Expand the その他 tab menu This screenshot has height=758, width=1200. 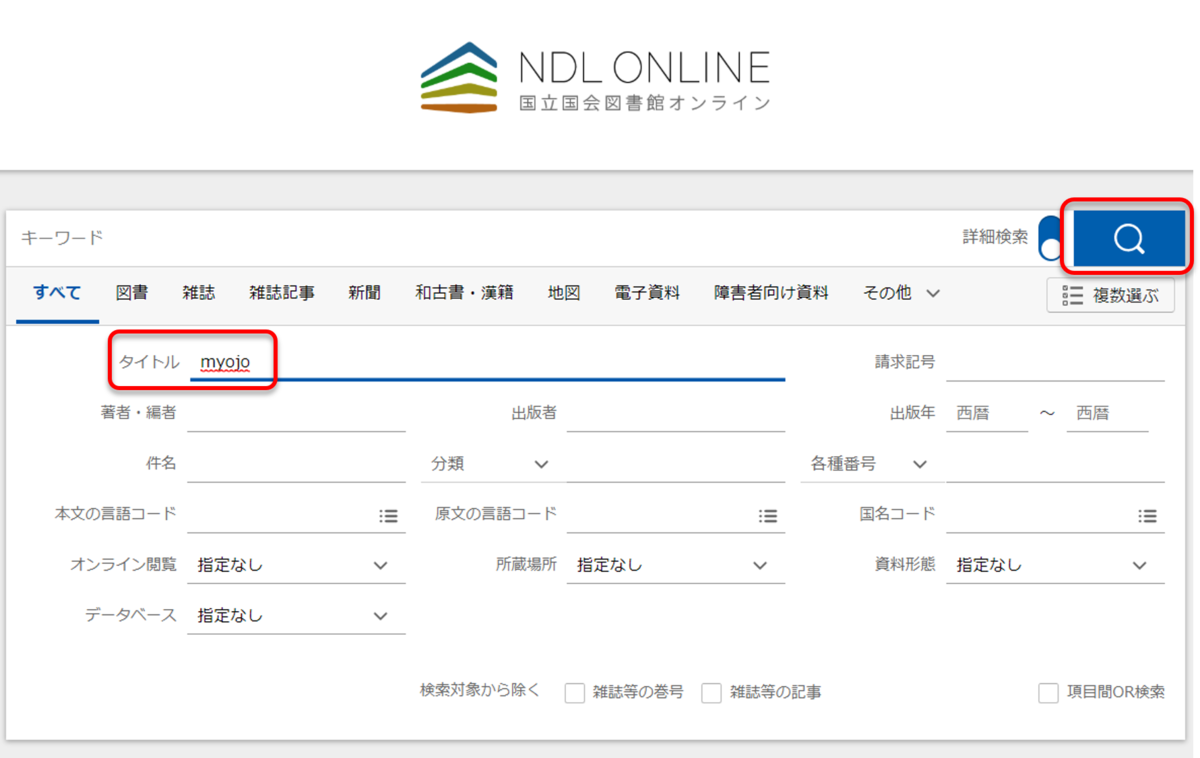pos(901,293)
